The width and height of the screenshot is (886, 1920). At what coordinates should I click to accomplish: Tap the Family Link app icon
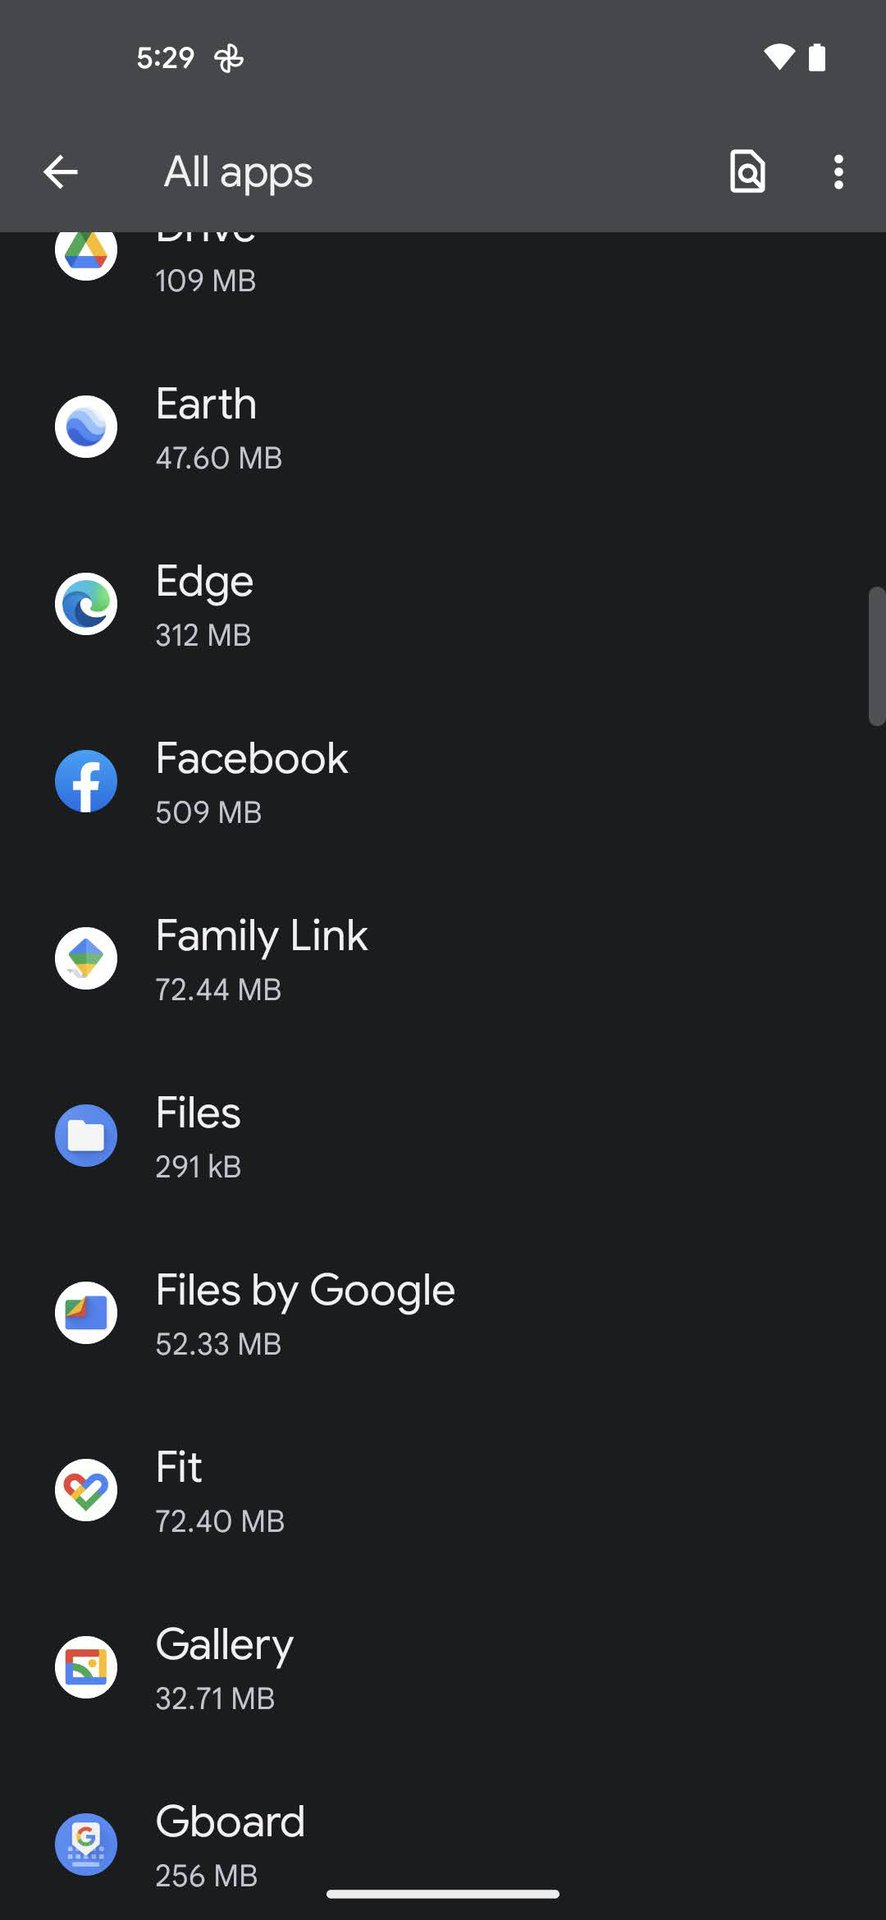pos(86,958)
